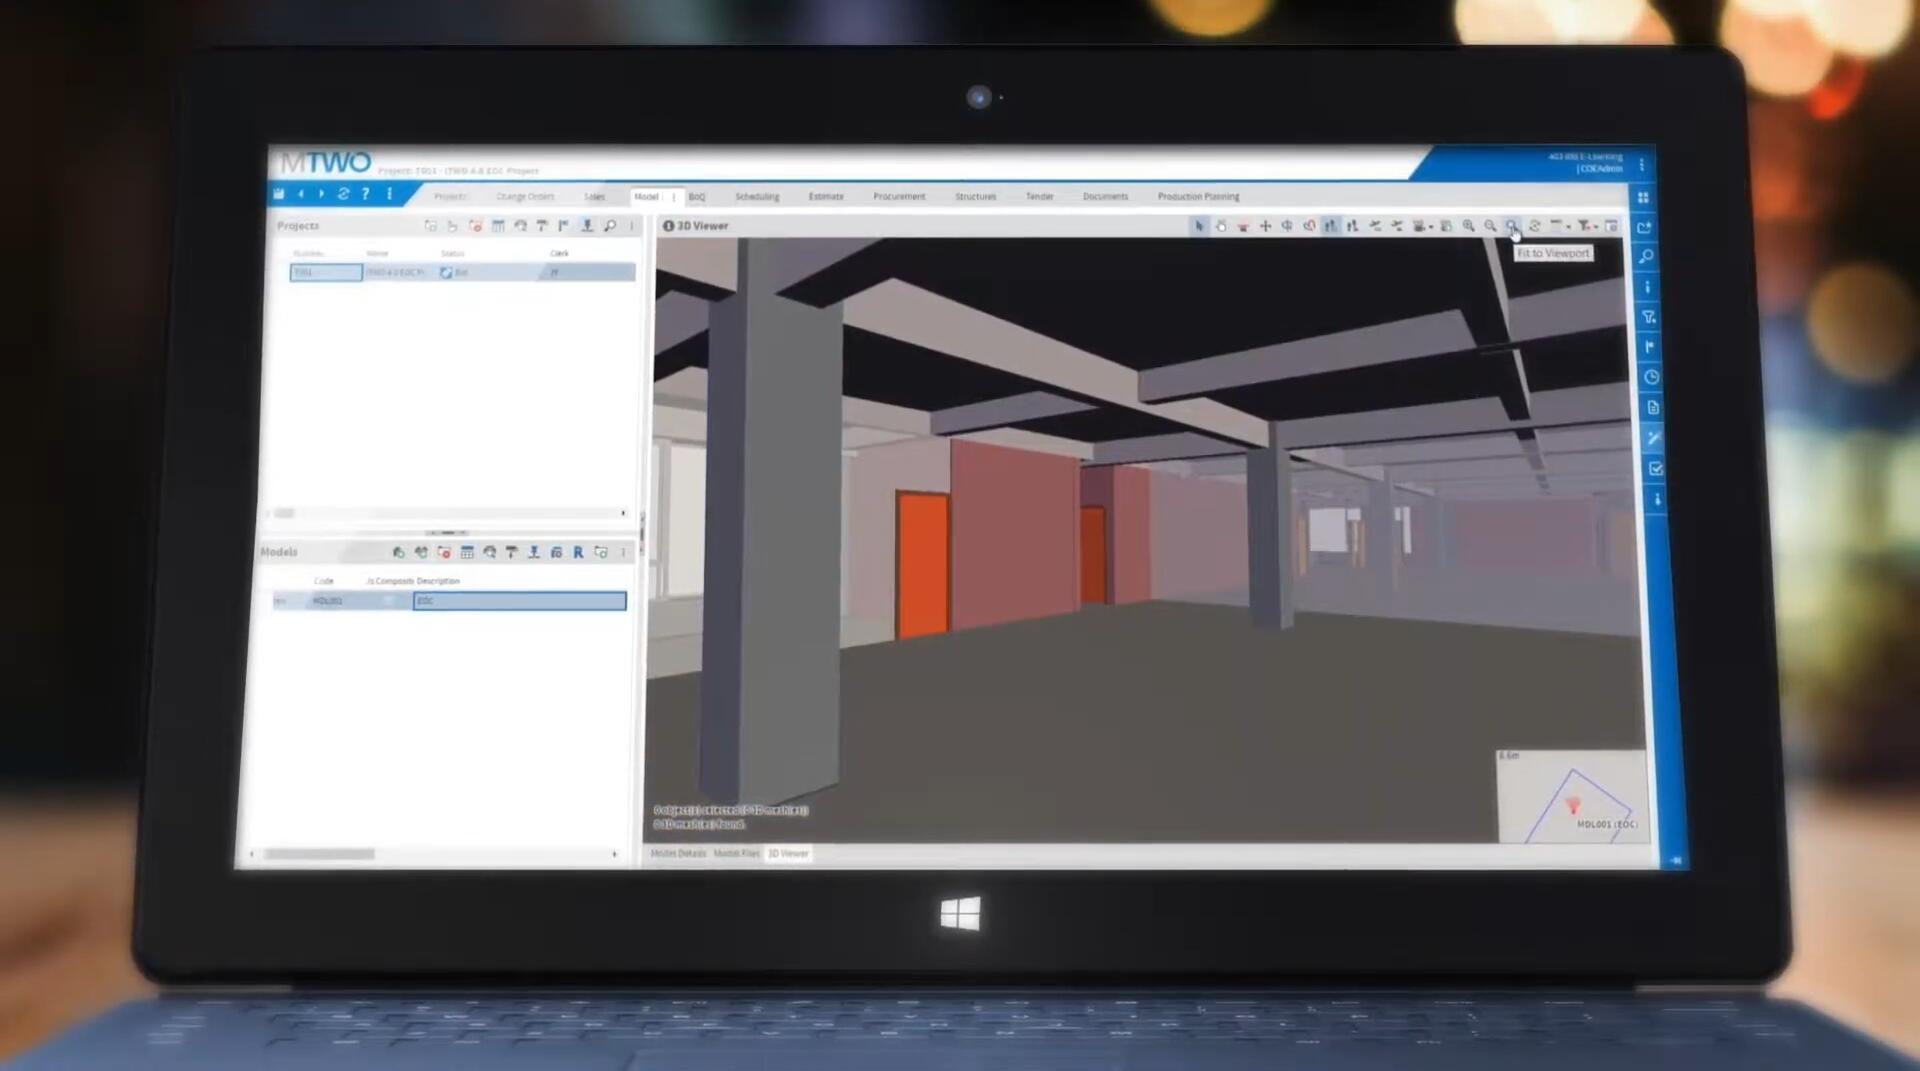
Task: Expand the Models panel three-dot overflow menu
Action: click(623, 552)
